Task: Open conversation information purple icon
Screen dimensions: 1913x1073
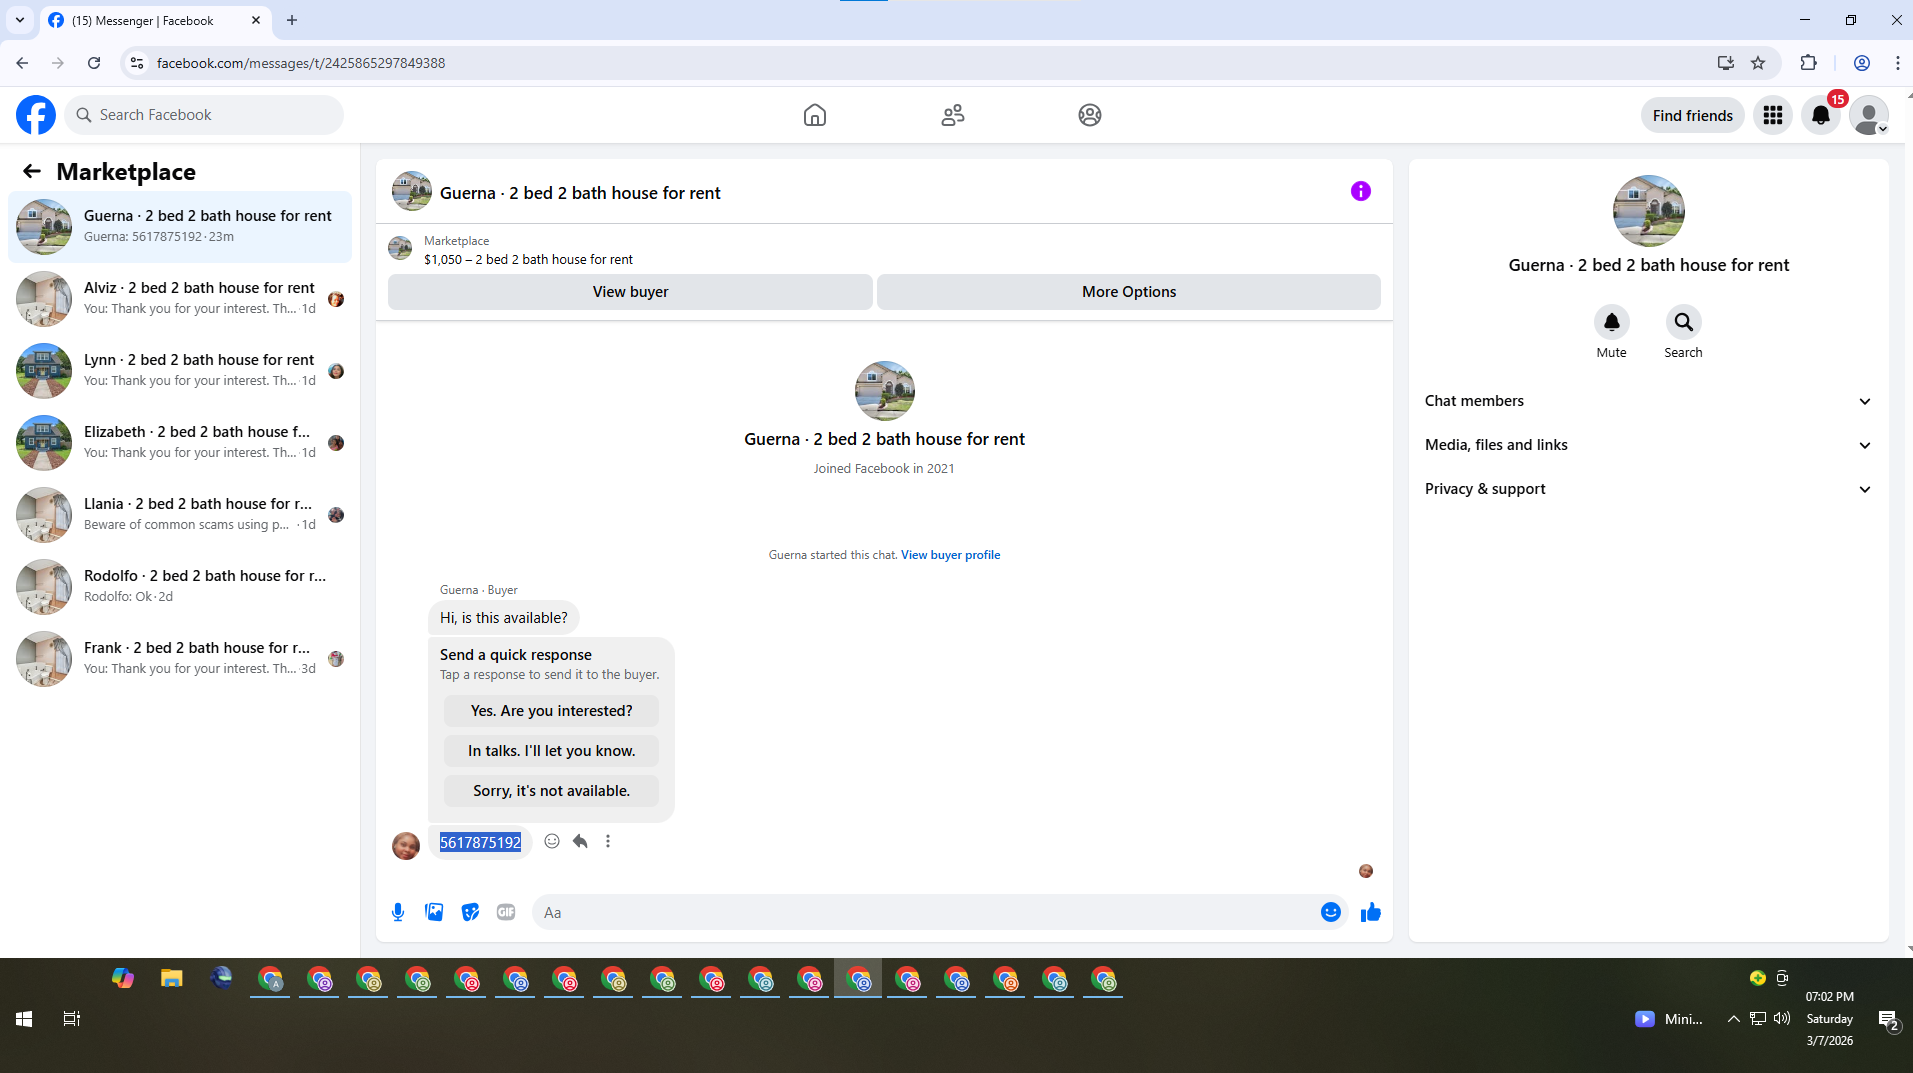Action: tap(1361, 191)
